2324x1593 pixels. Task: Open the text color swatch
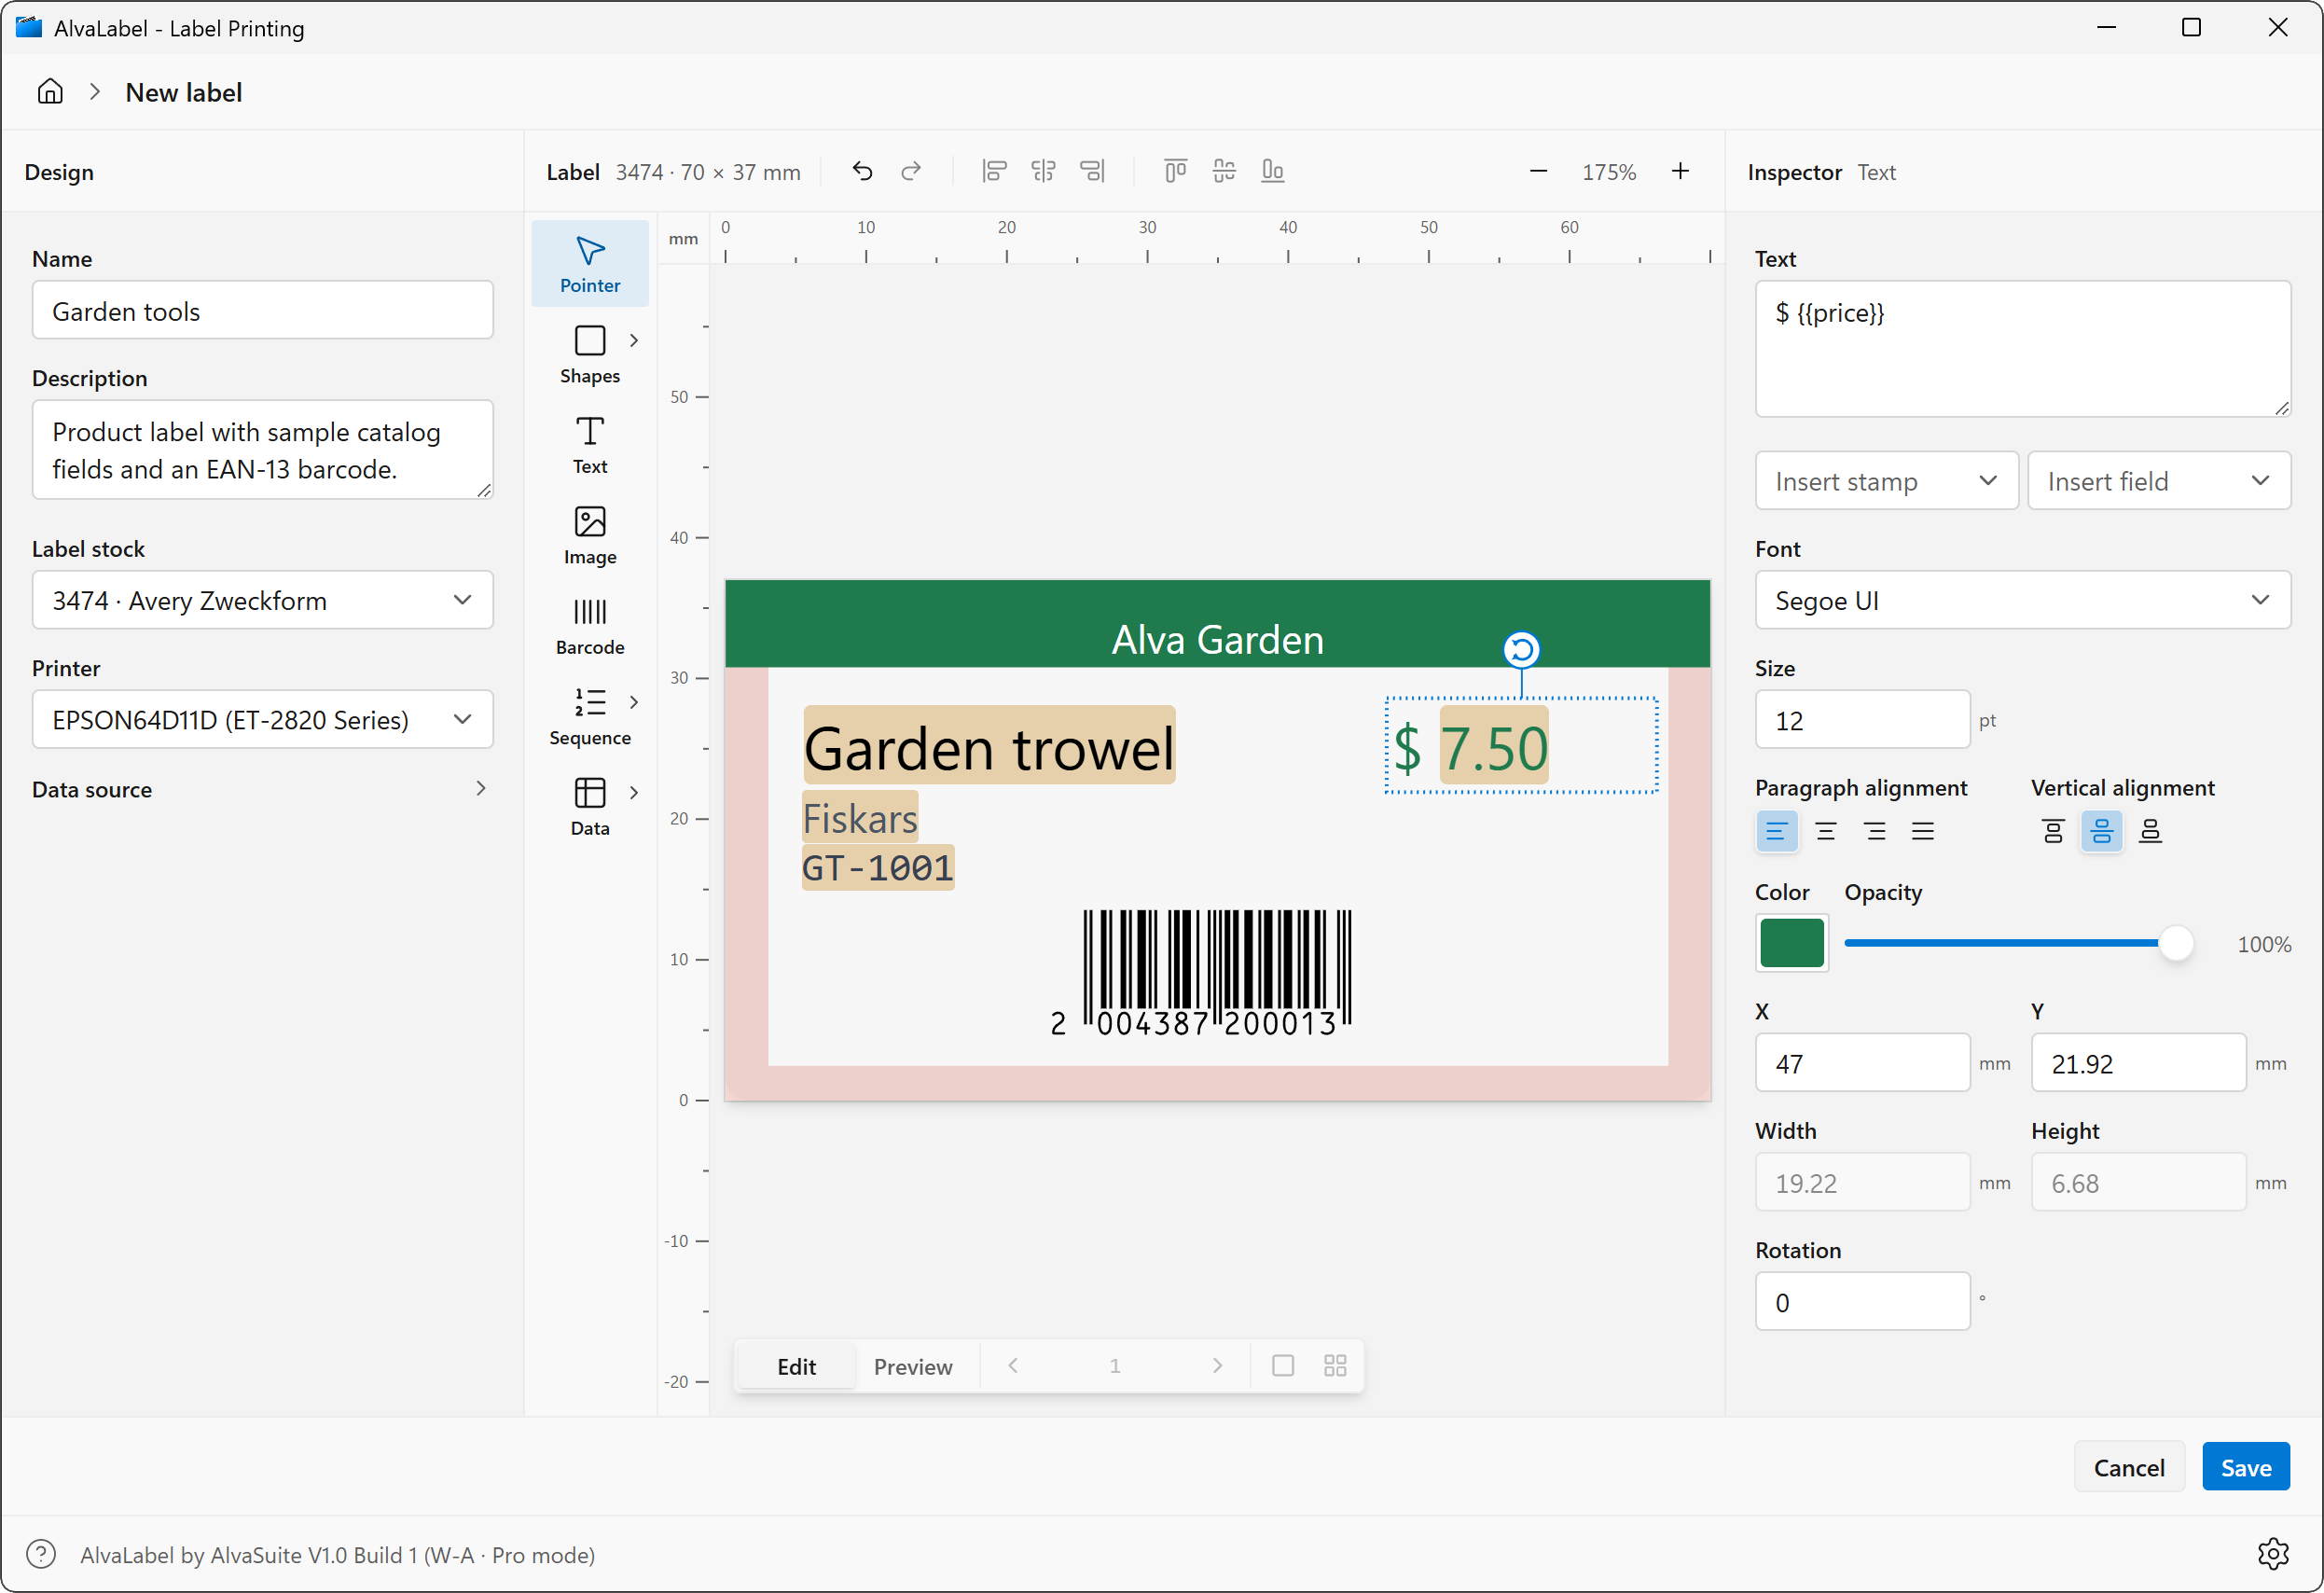click(x=1792, y=943)
